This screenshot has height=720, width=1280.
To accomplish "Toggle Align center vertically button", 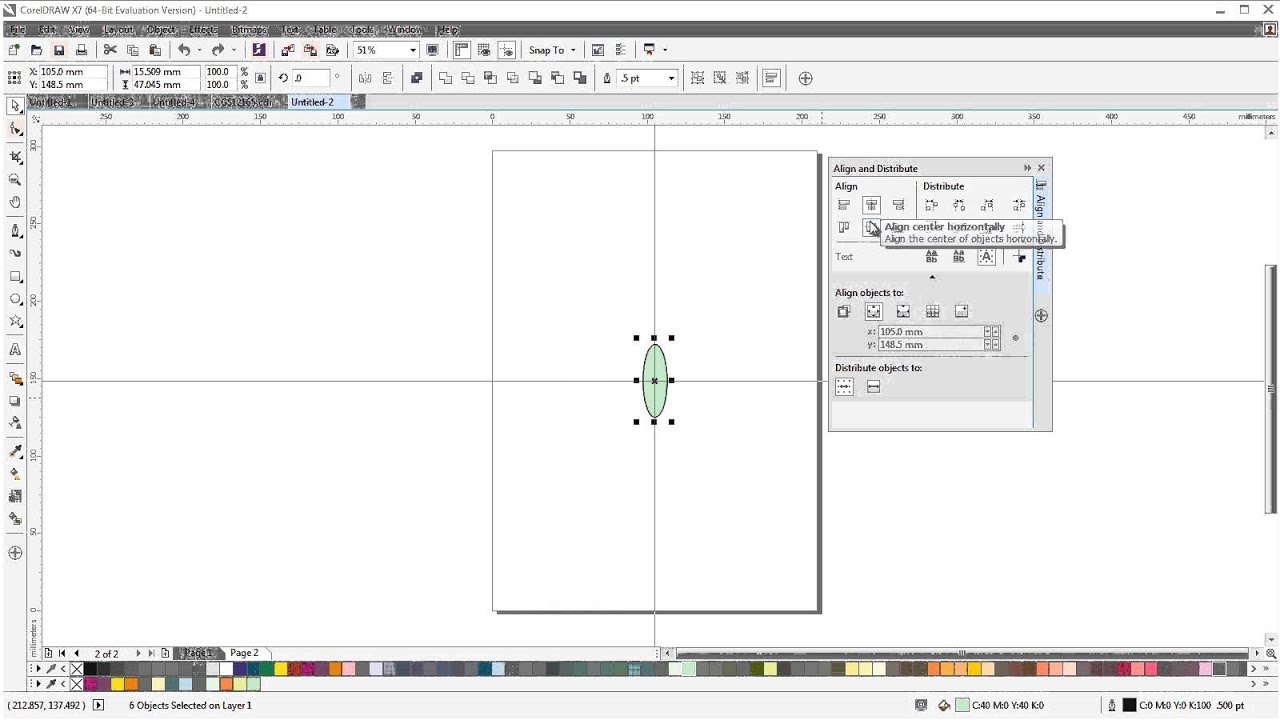I will [871, 228].
